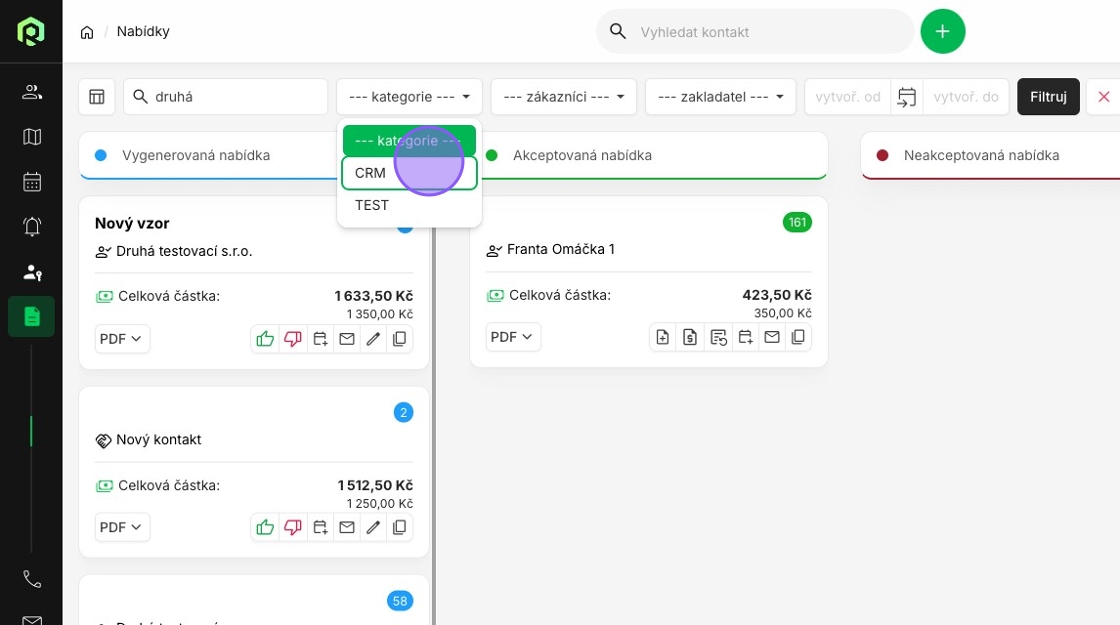Click the 'vytvoř. od' date field
The image size is (1120, 625).
coord(847,97)
